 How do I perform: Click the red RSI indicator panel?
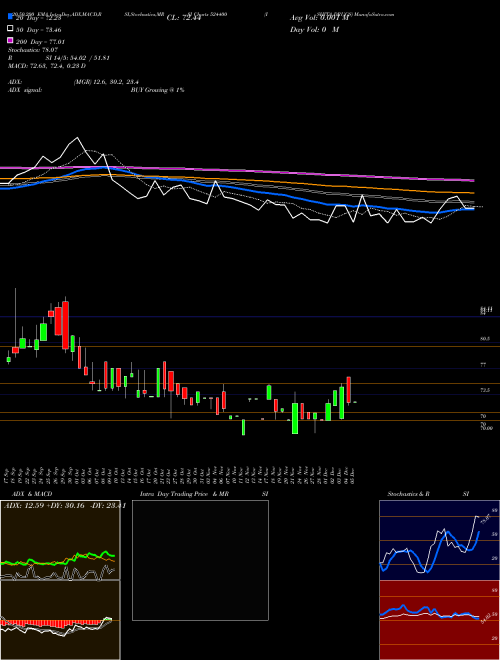point(439,620)
